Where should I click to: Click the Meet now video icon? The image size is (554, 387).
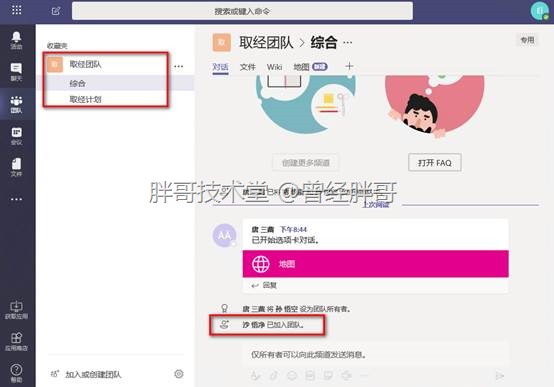click(x=347, y=376)
